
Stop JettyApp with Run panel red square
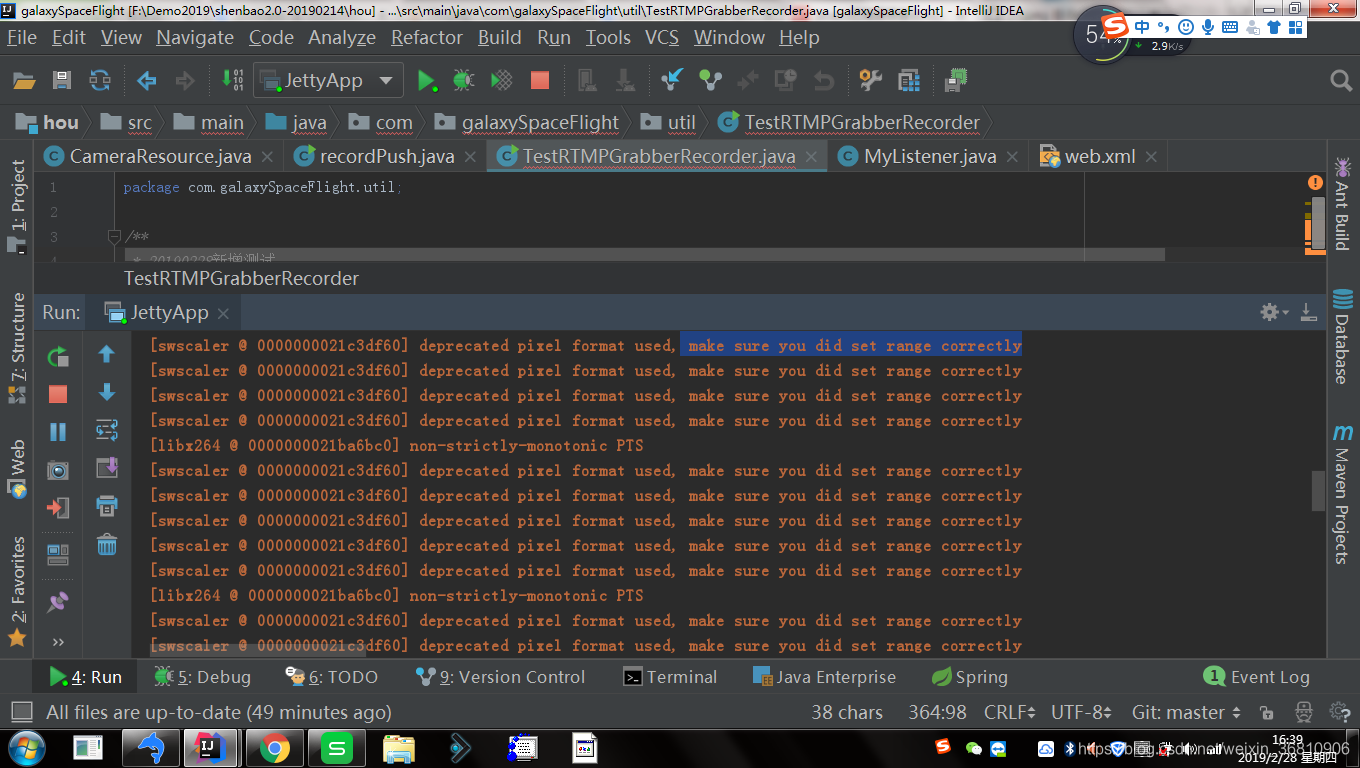[58, 394]
